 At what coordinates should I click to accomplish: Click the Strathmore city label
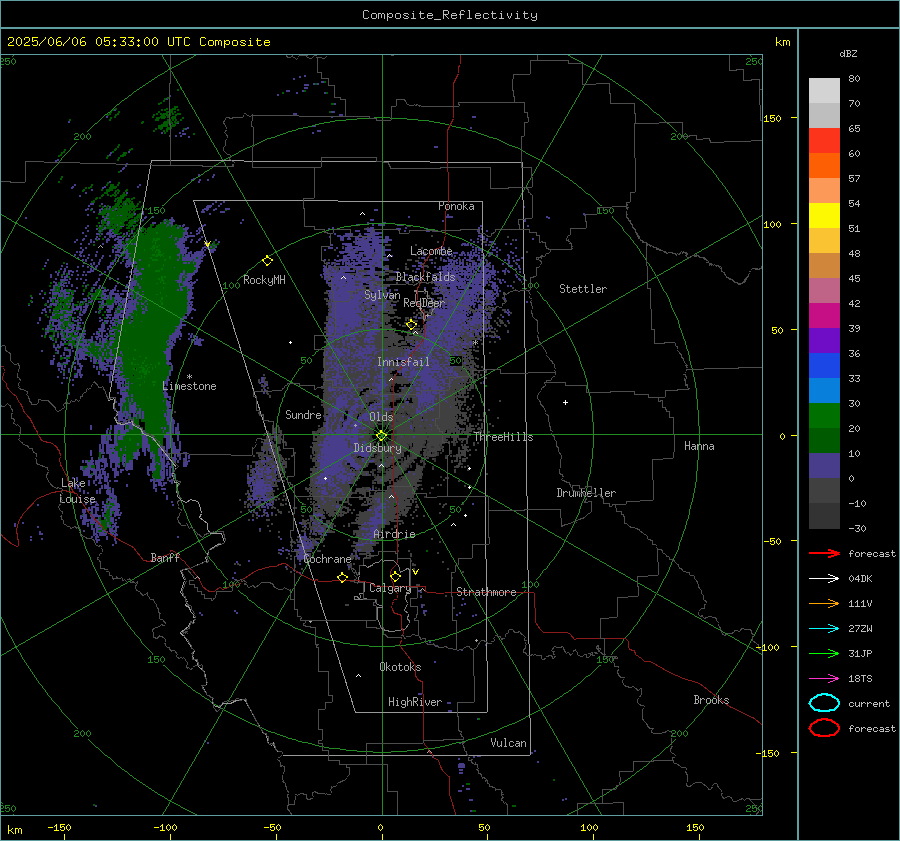click(486, 592)
